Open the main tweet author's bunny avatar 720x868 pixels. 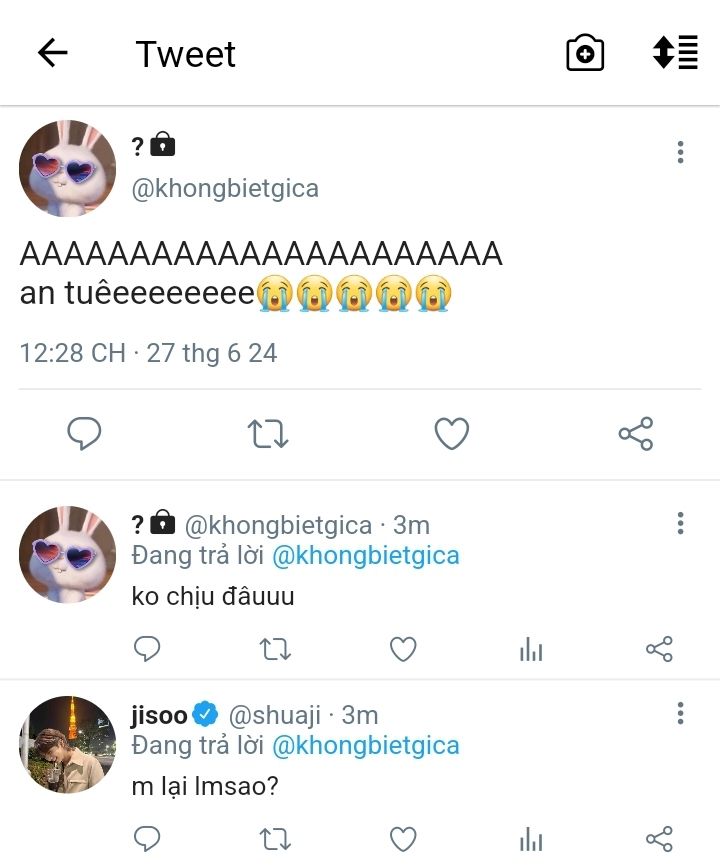point(67,168)
